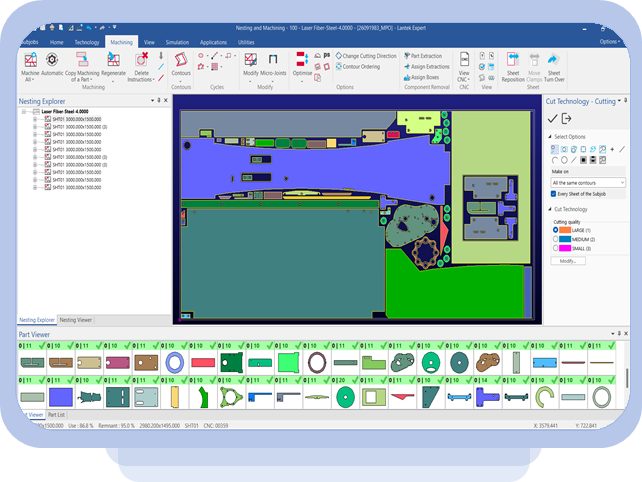This screenshot has height=482, width=642.
Task: Collapse the Cut Technology section
Action: (x=550, y=209)
